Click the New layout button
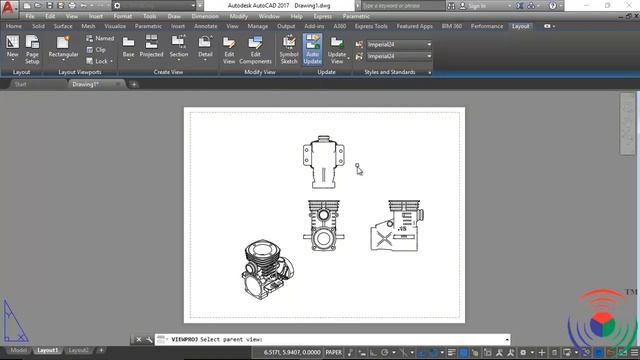The image size is (640, 360). (x=12, y=48)
